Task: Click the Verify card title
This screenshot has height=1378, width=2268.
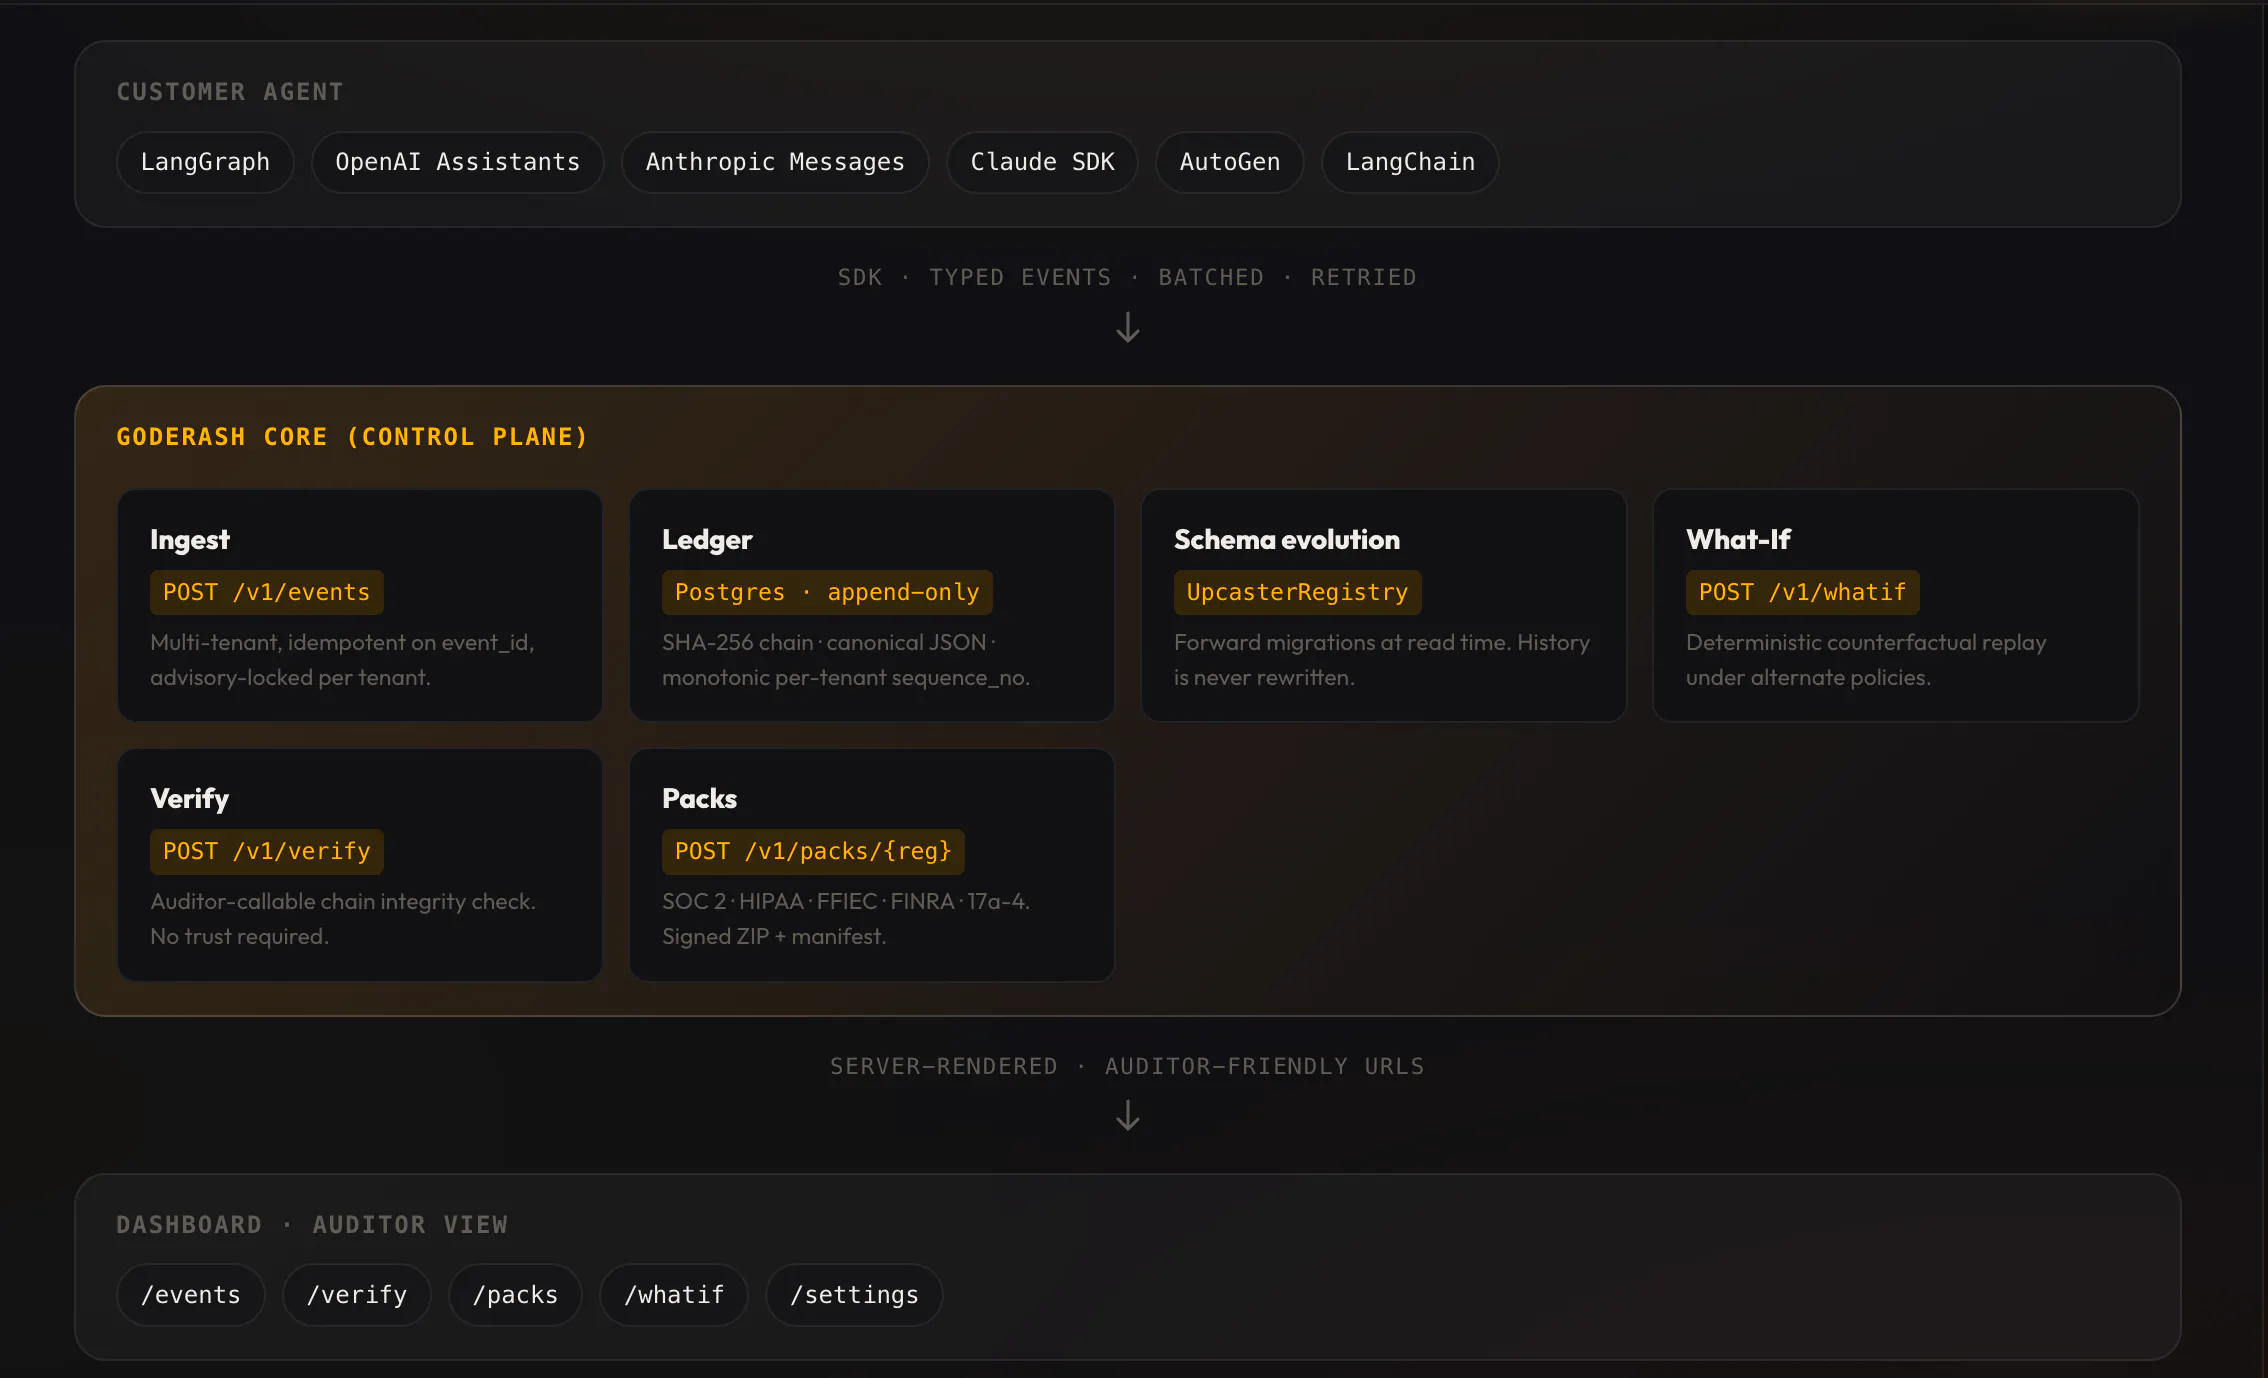Action: [x=190, y=798]
